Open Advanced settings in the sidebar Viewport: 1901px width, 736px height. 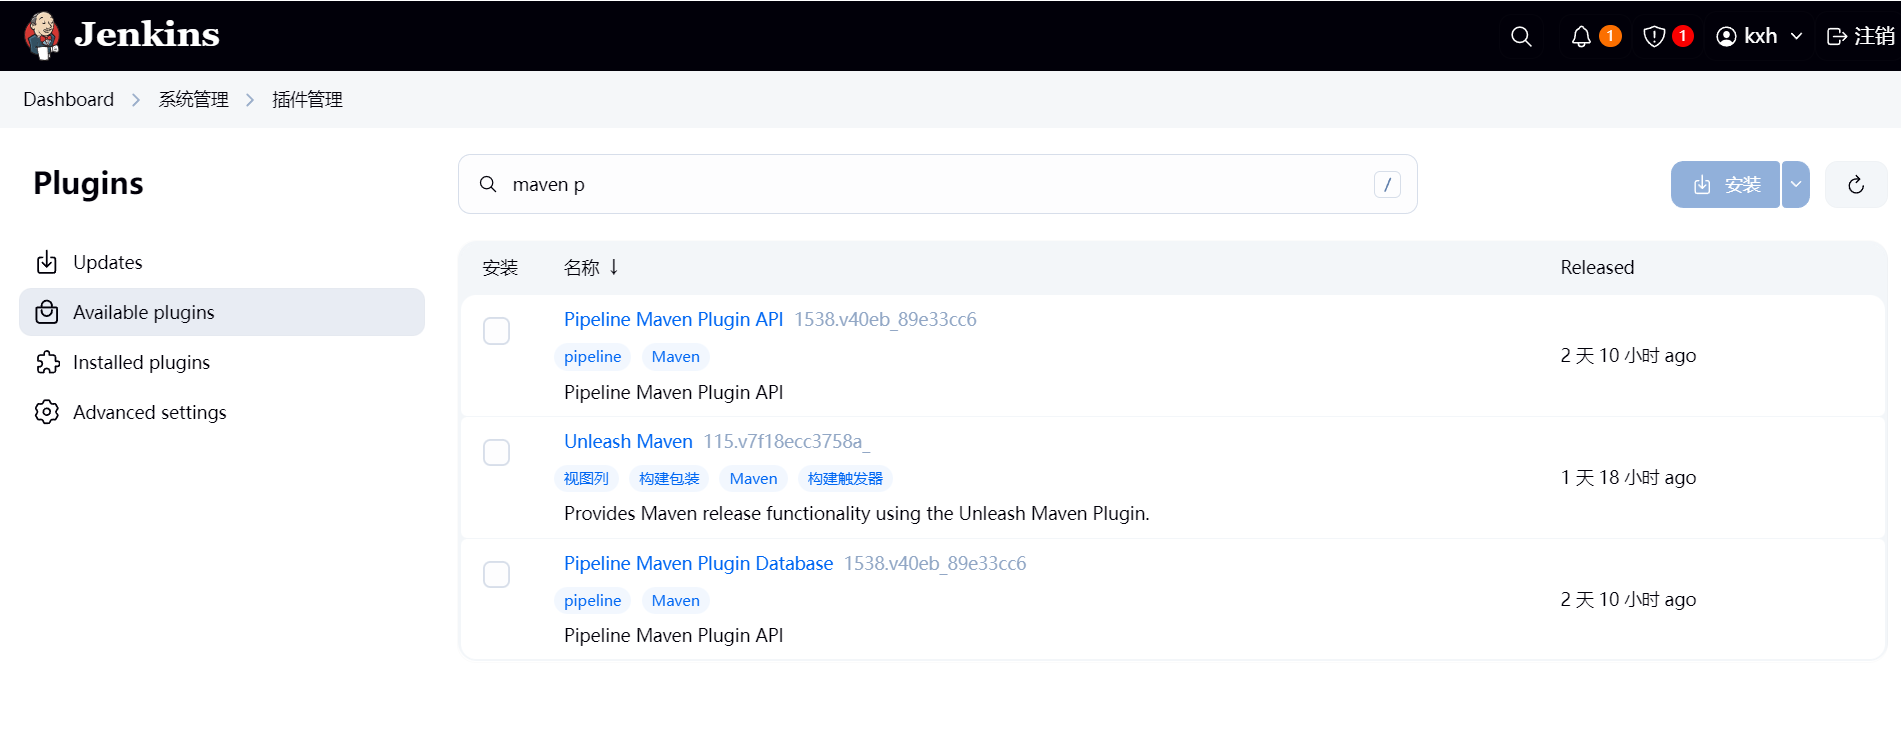click(222, 412)
